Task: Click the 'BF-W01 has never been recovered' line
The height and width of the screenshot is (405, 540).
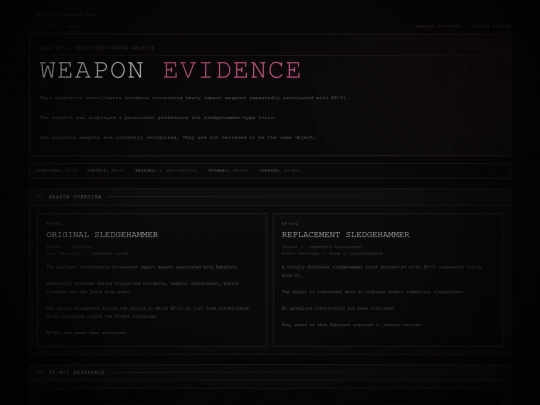Action: click(x=87, y=333)
